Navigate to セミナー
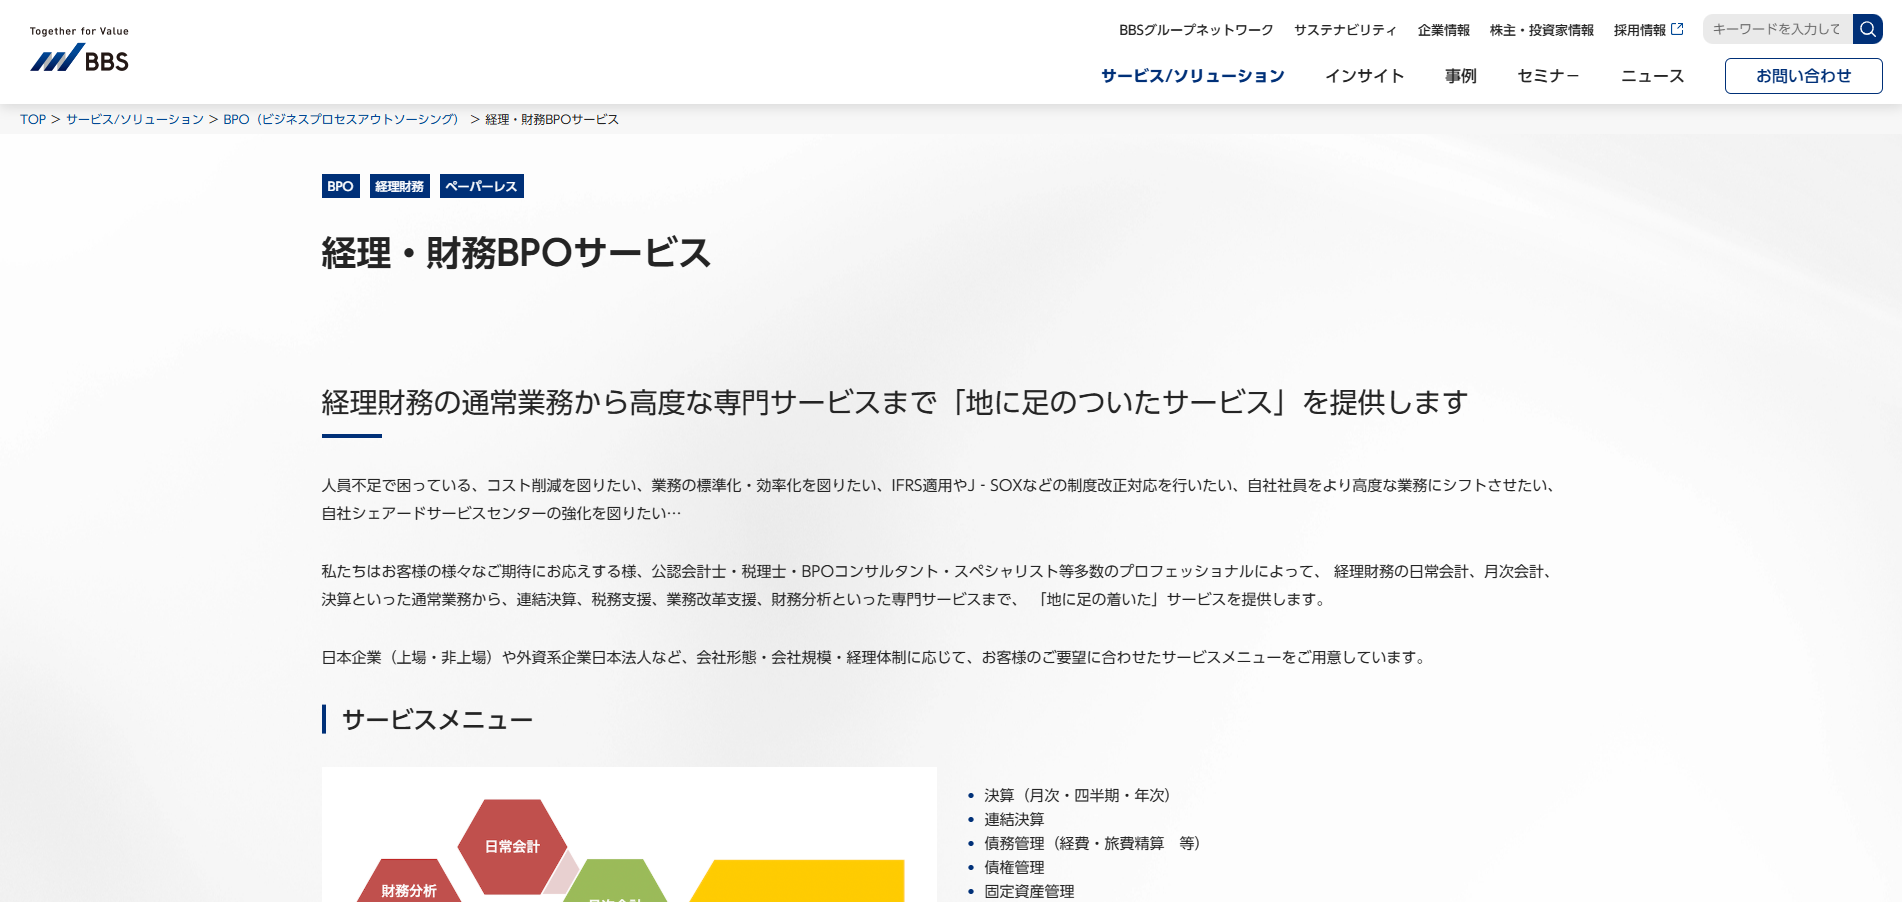 [x=1546, y=75]
